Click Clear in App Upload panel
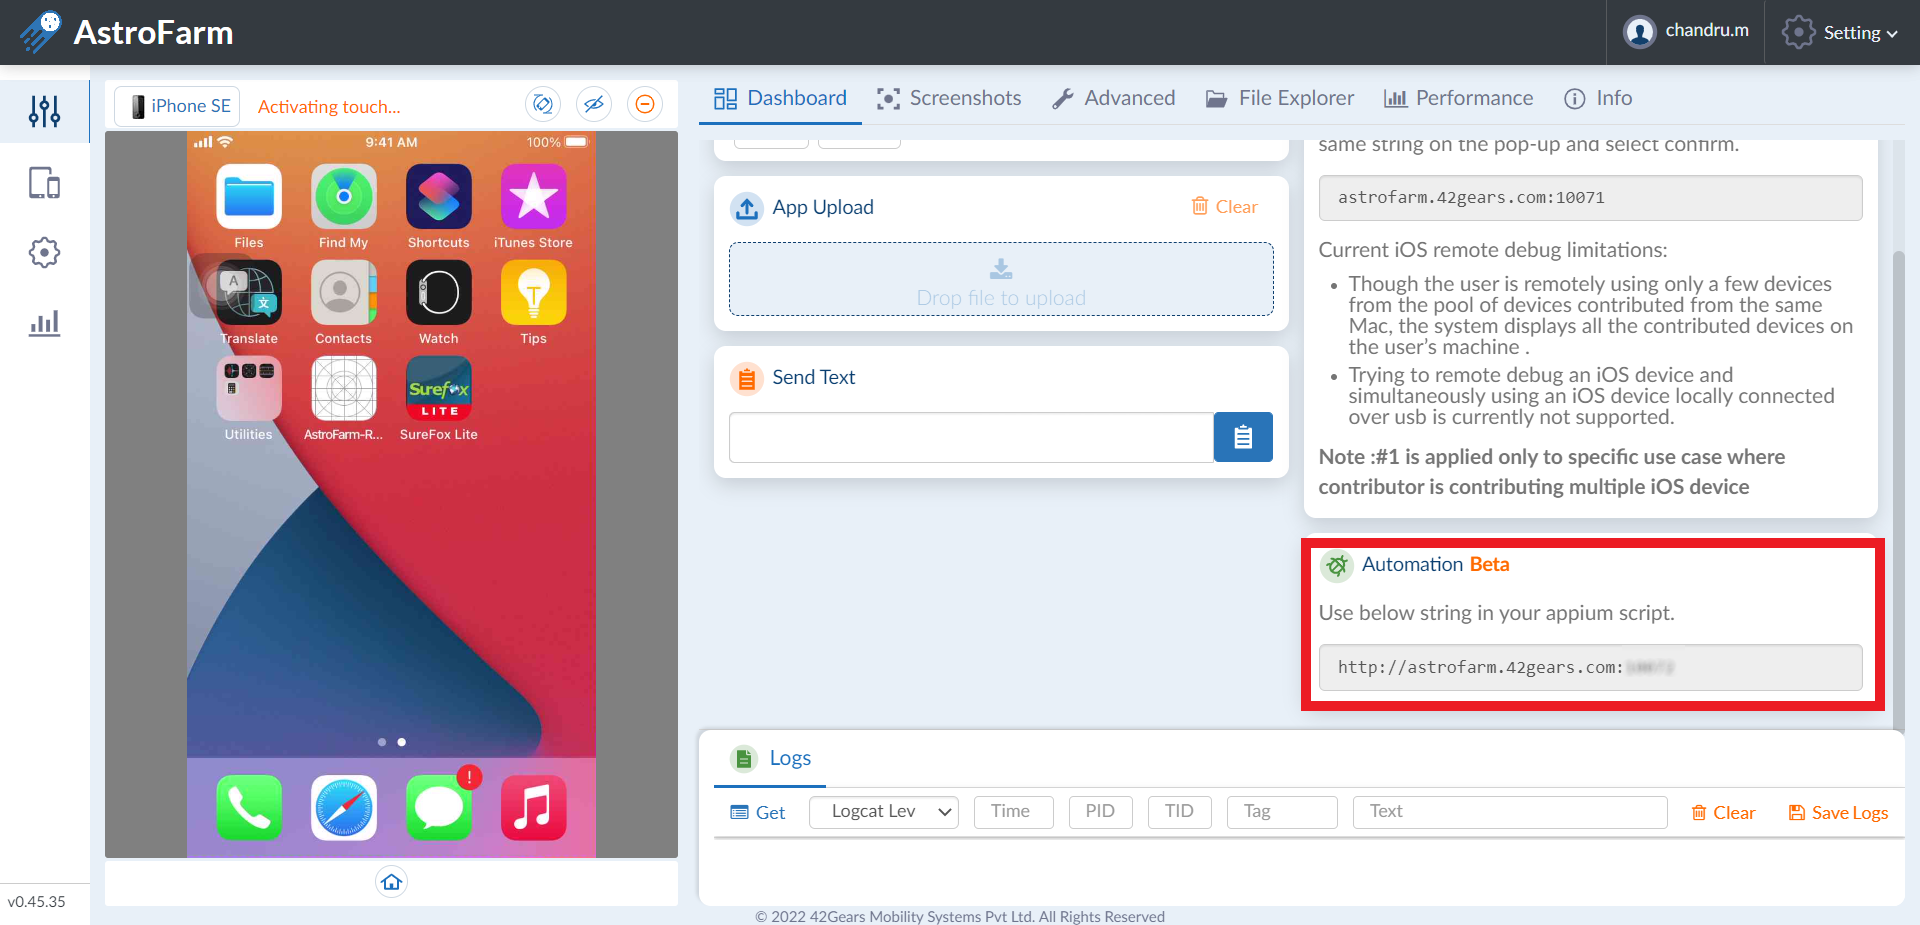This screenshot has width=1920, height=925. 1225,207
